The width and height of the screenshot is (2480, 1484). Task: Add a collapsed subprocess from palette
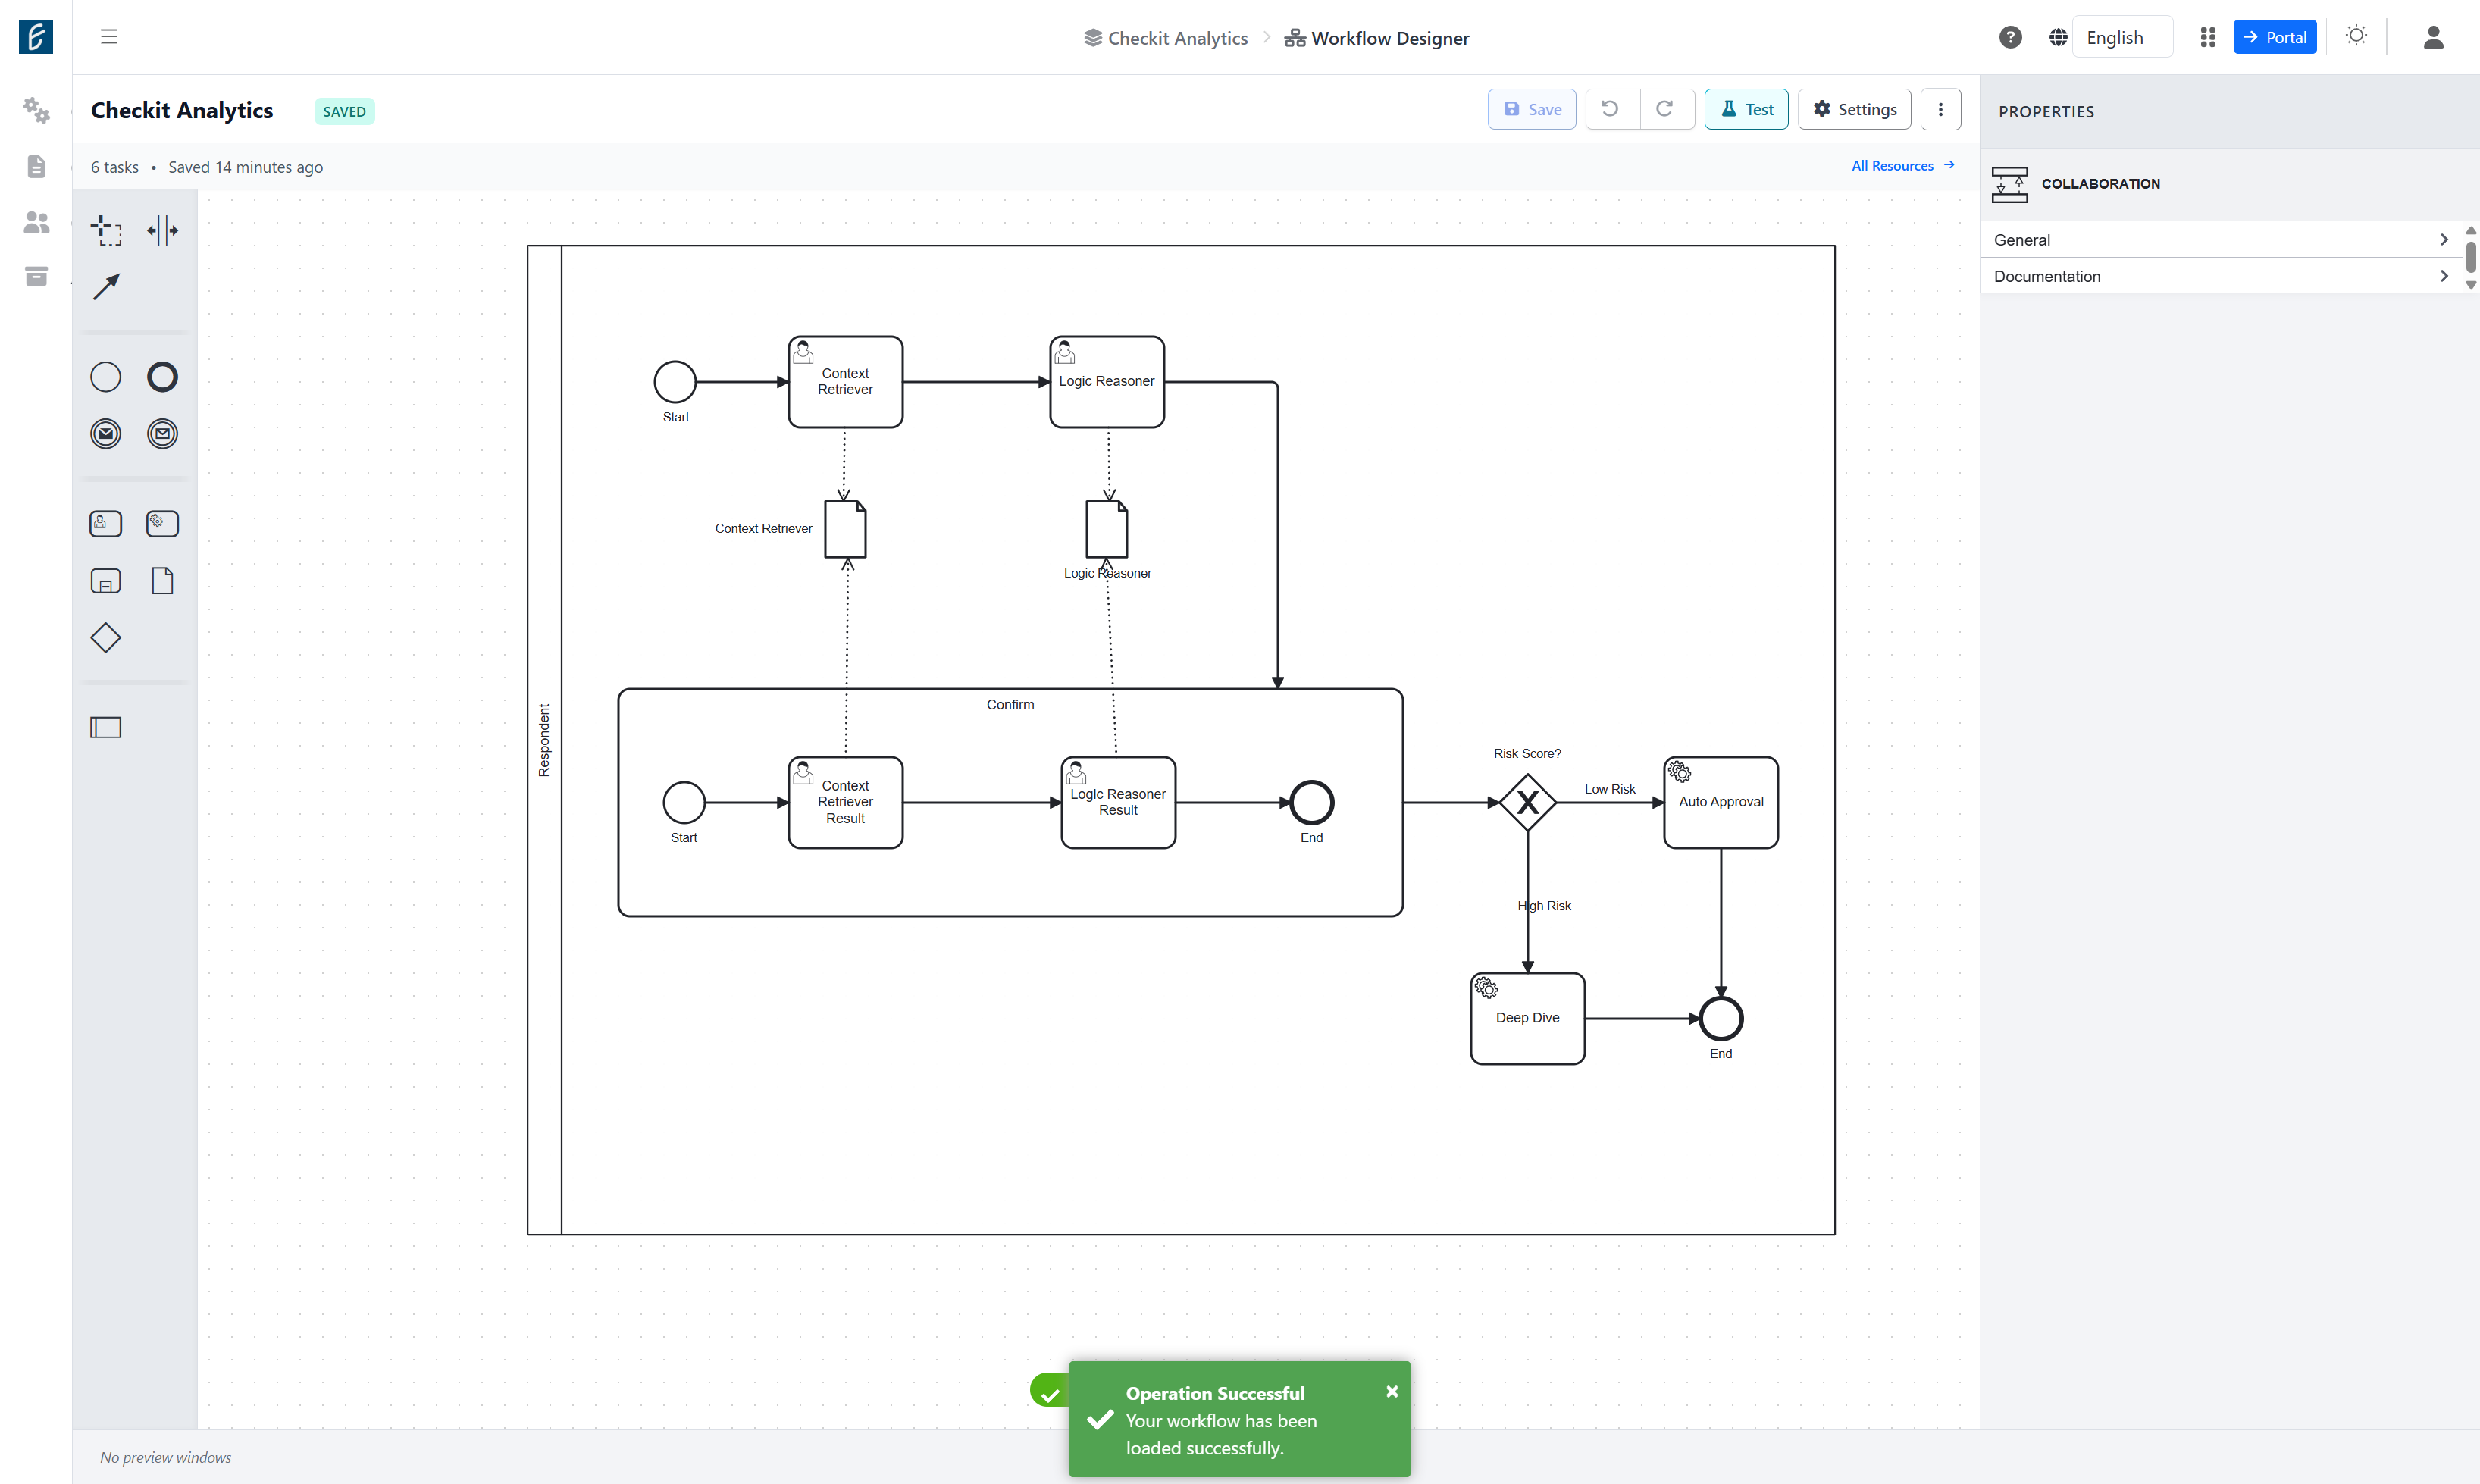pyautogui.click(x=106, y=581)
